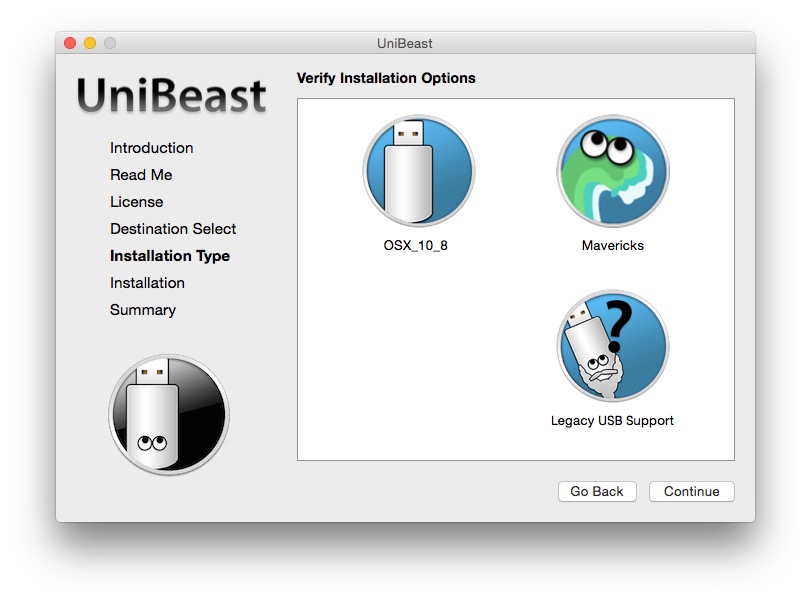
Task: Click the Mavericks text label
Action: point(612,245)
